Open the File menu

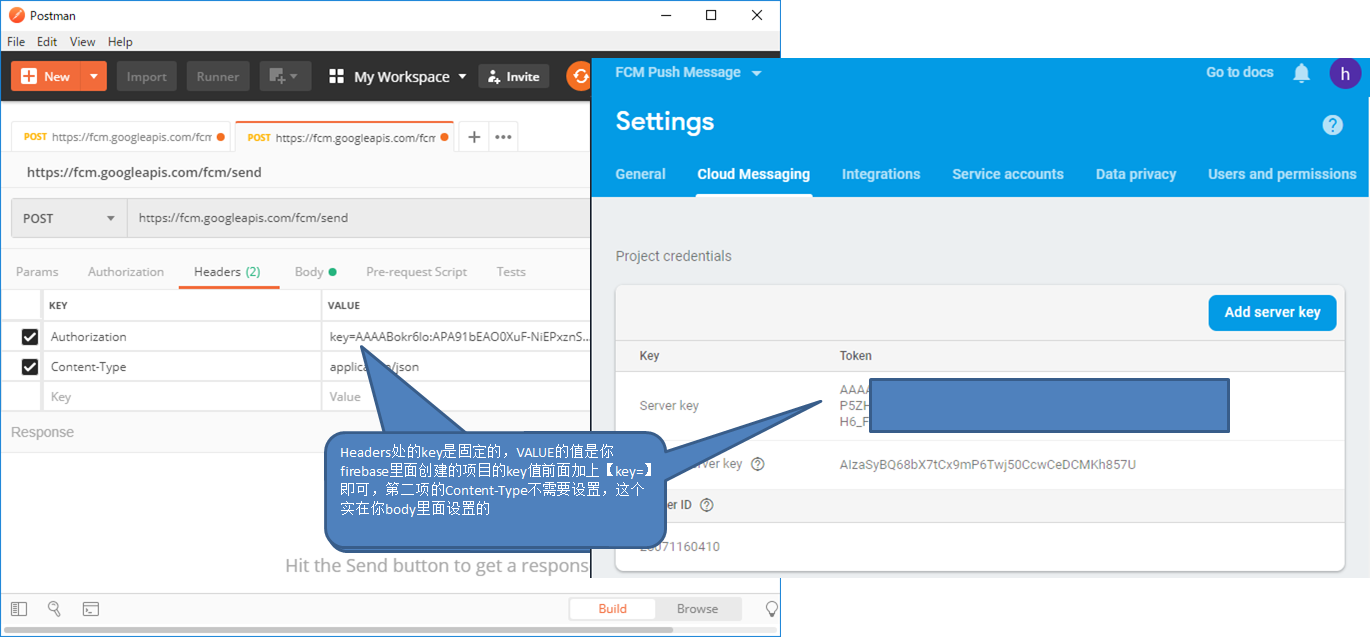[16, 42]
